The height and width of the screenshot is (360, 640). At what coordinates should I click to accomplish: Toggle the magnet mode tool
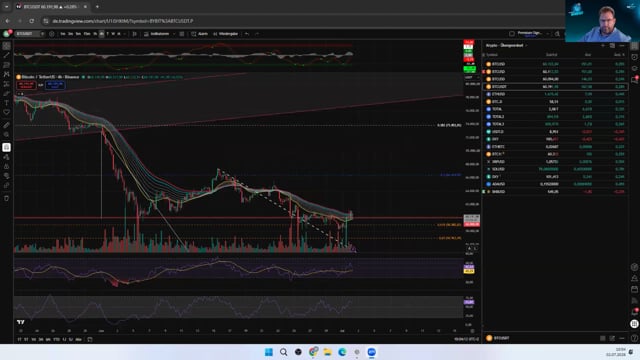click(7, 147)
